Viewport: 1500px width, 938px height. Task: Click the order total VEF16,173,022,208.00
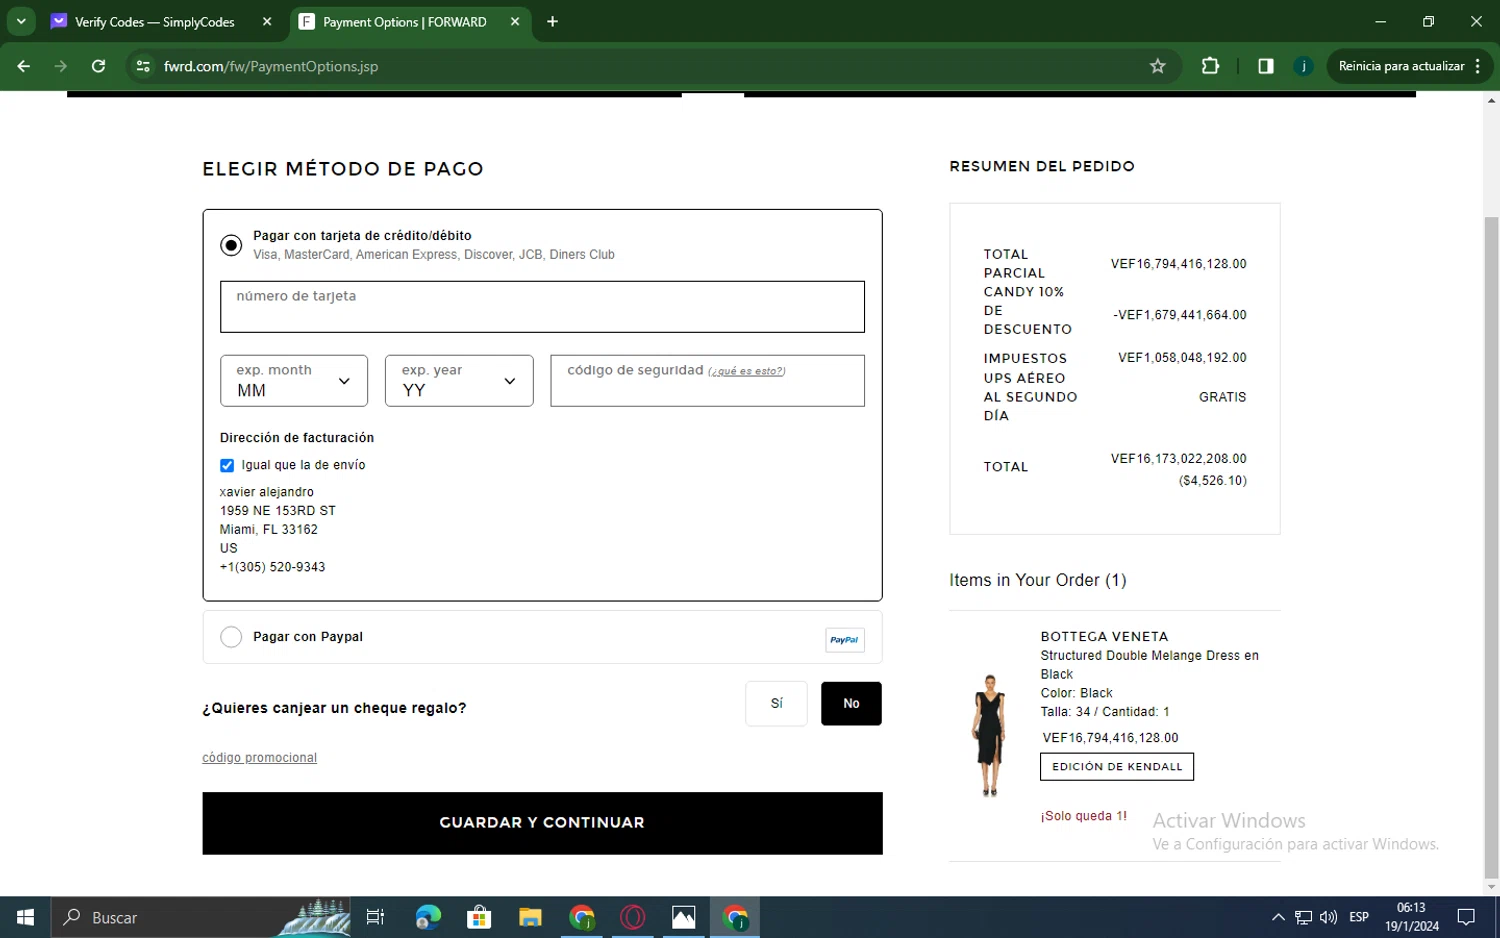point(1178,459)
